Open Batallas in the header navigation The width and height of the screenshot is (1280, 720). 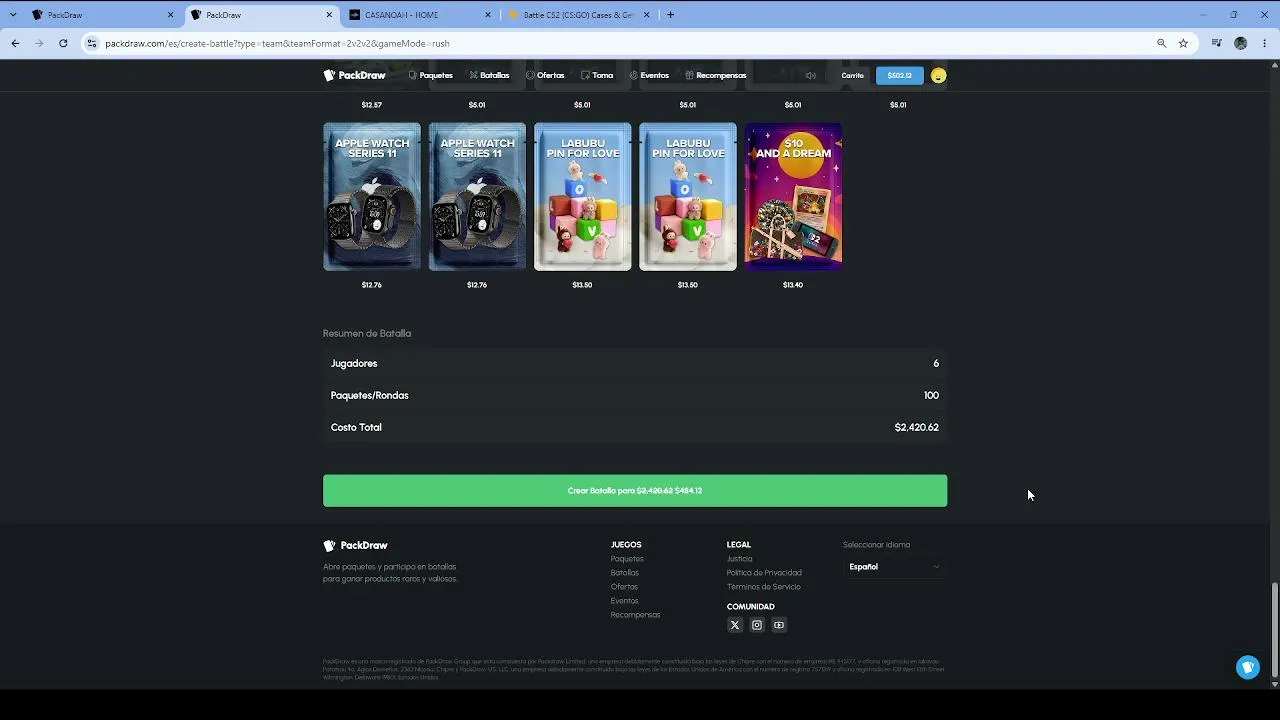tap(490, 75)
